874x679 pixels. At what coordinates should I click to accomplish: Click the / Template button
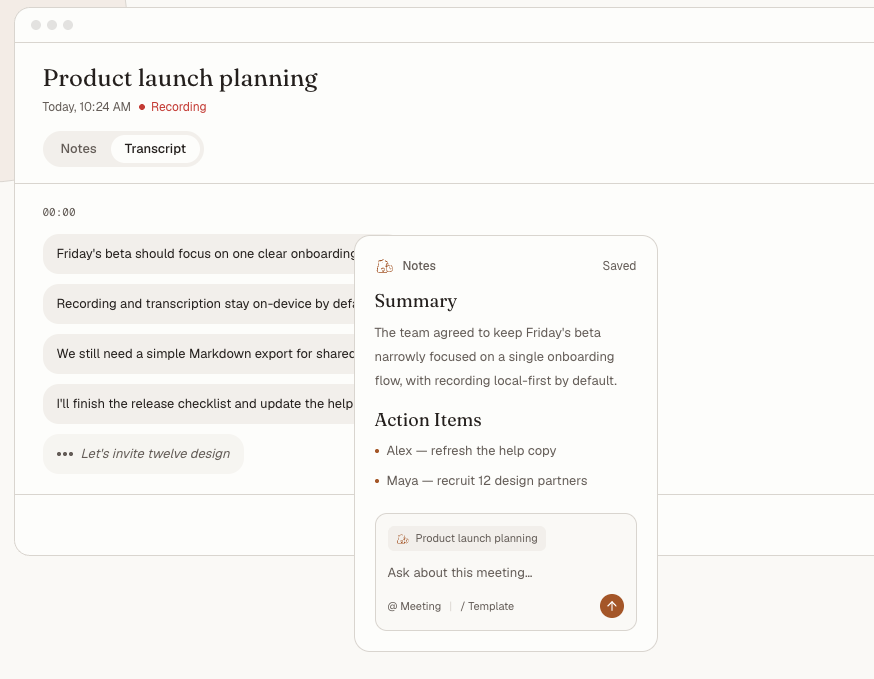point(487,606)
